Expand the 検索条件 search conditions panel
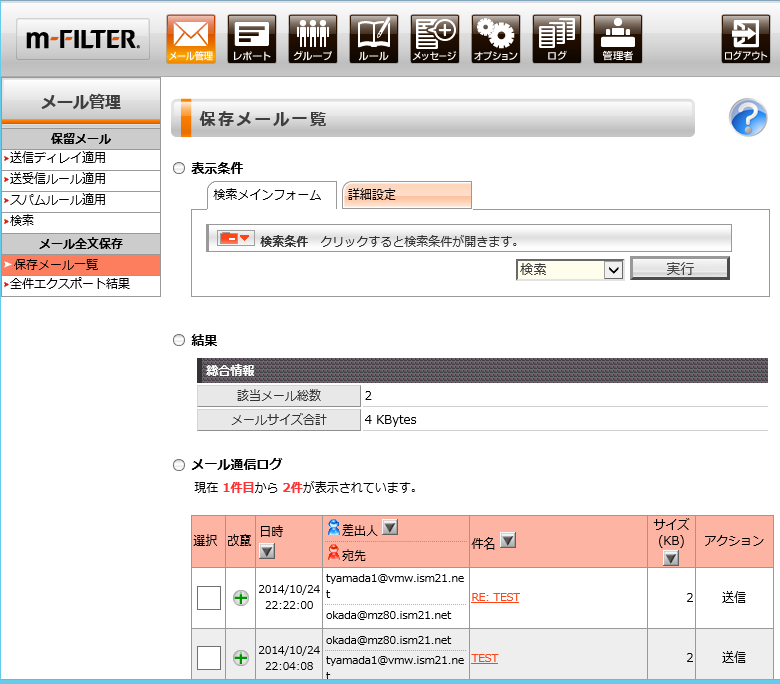 [236, 238]
